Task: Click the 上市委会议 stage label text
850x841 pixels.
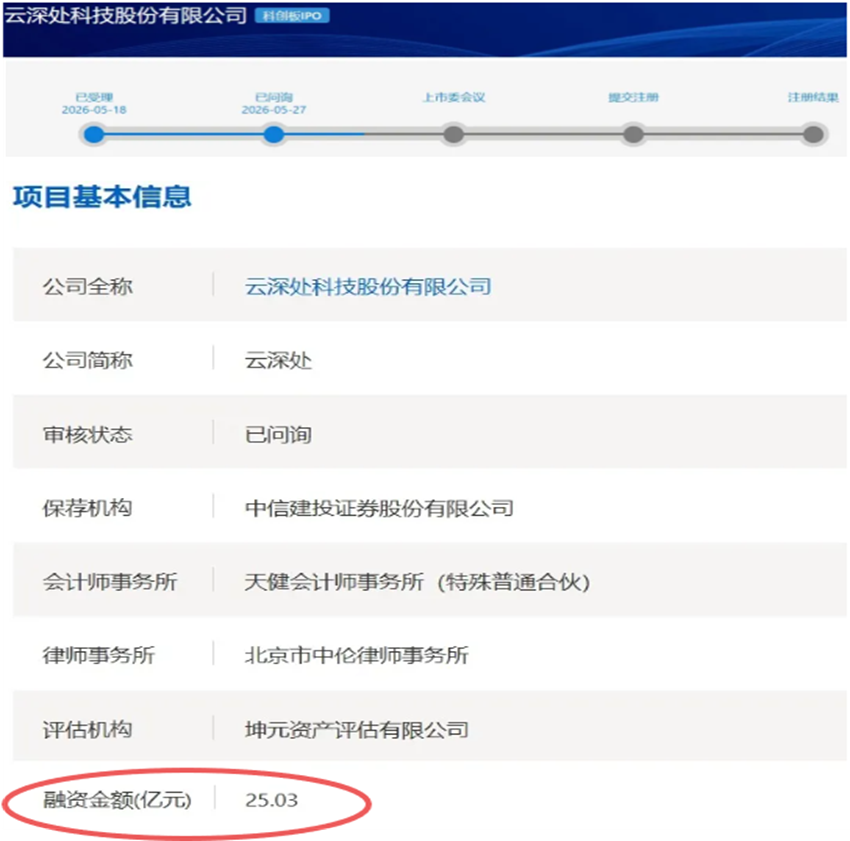Action: [x=454, y=97]
